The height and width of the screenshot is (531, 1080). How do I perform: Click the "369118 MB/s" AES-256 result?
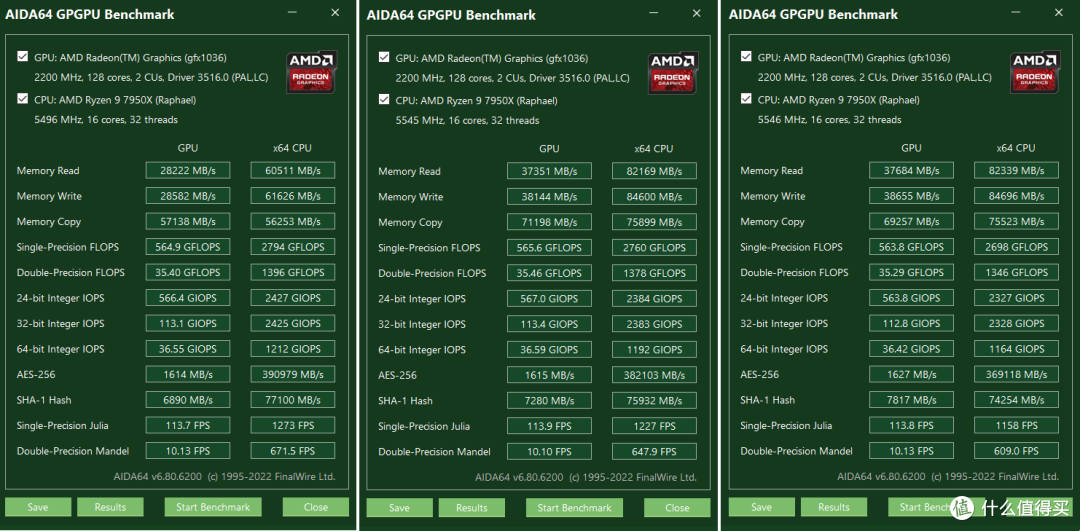point(1016,375)
